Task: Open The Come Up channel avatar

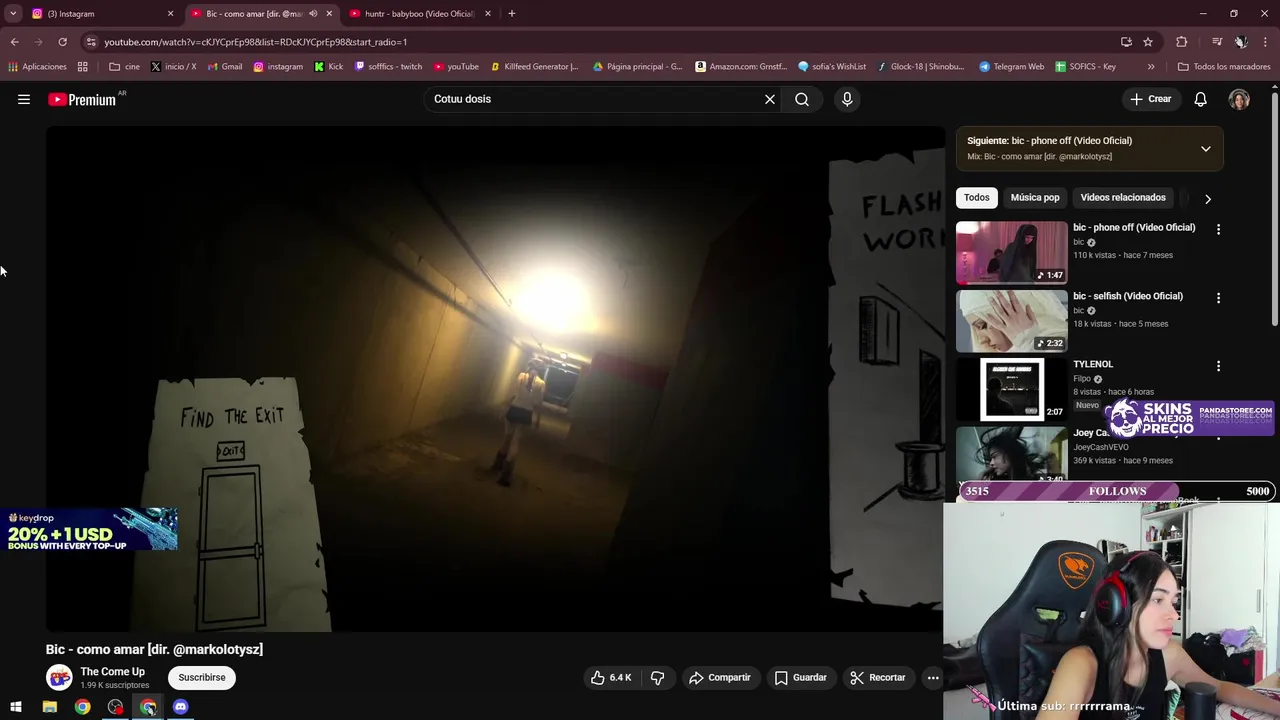Action: (x=60, y=678)
